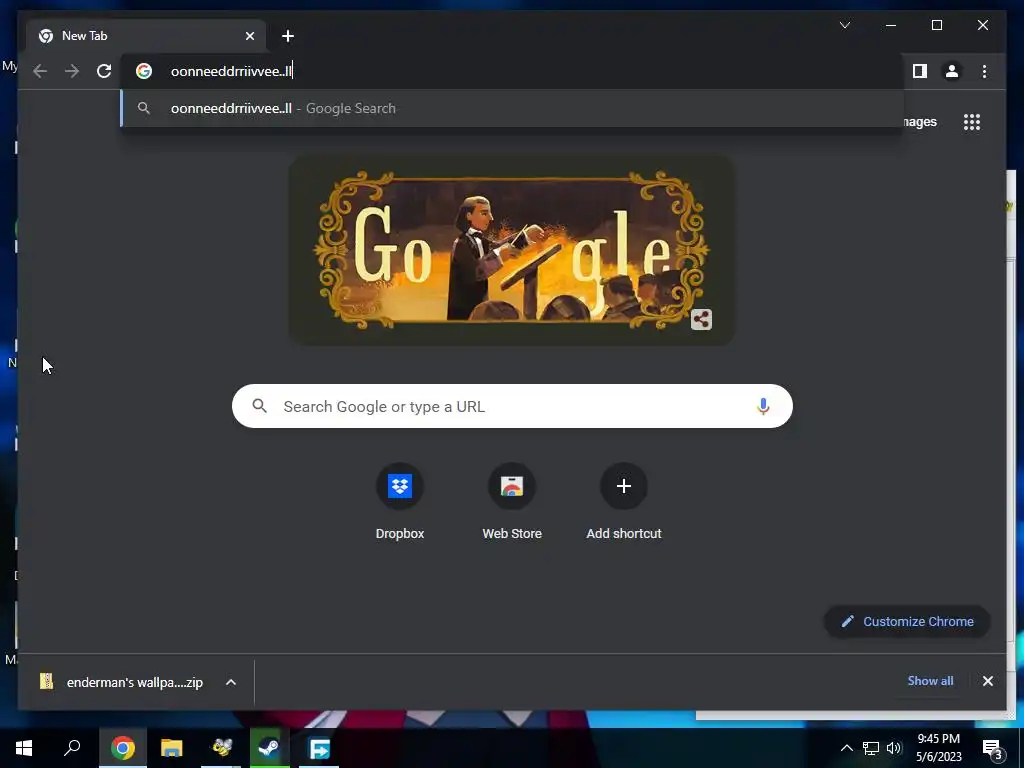The image size is (1024, 768).
Task: Click Show all downloads link
Action: coord(930,681)
